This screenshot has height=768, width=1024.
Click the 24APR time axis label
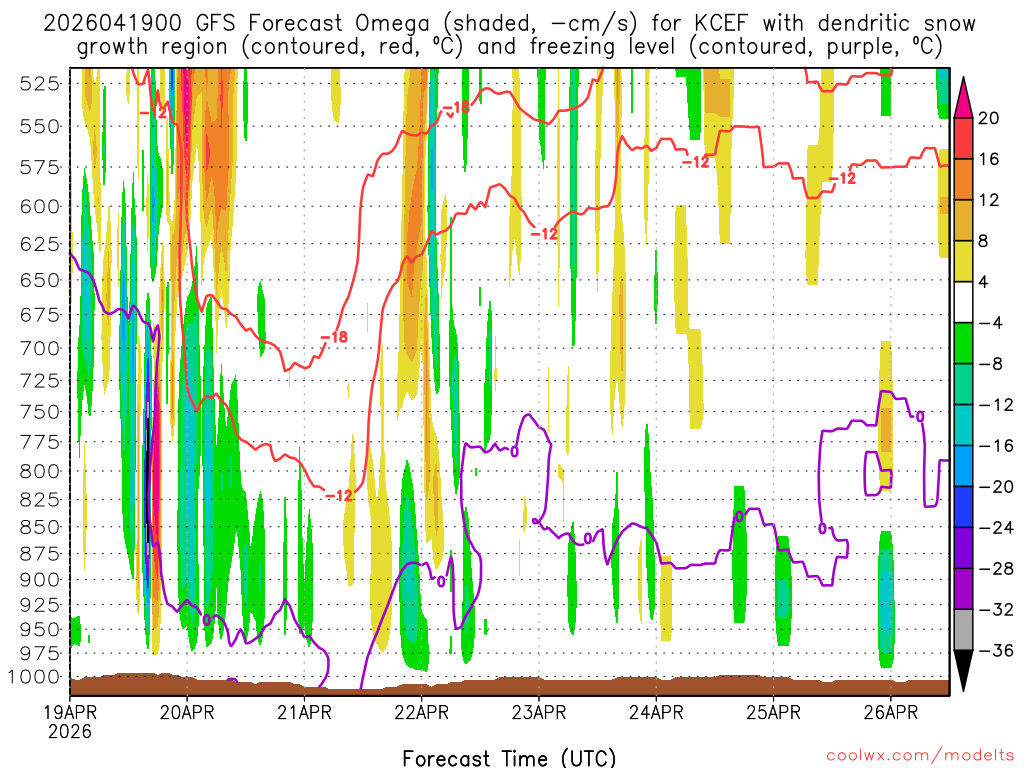pos(656,712)
